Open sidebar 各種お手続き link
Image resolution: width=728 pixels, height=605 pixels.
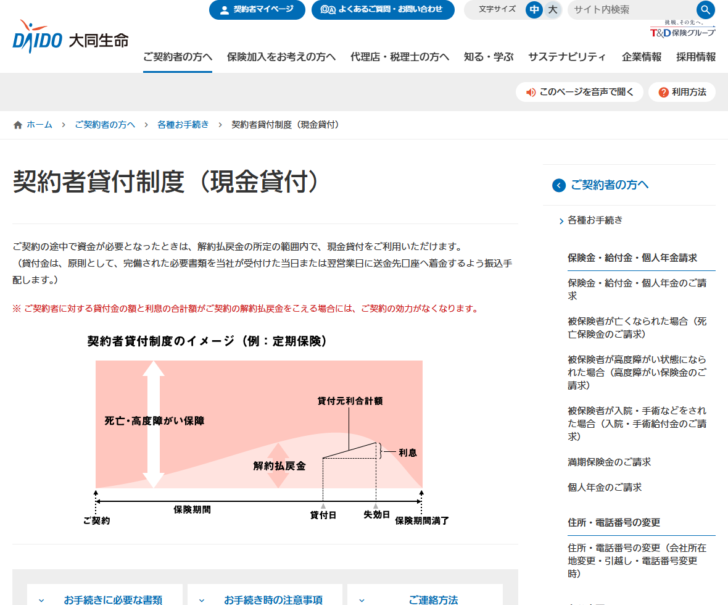pos(595,220)
